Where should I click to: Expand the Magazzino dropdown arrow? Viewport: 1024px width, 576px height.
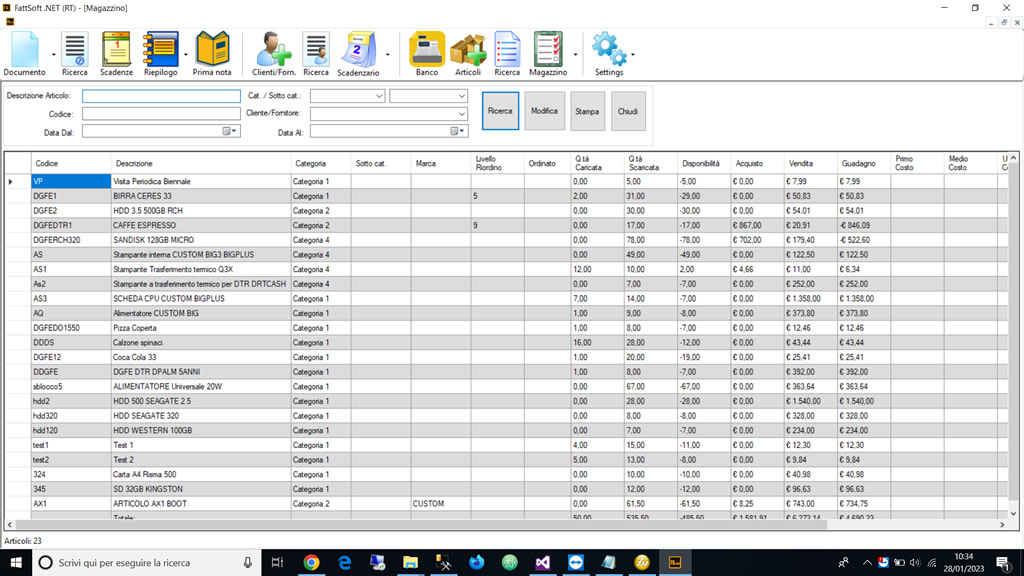click(575, 55)
